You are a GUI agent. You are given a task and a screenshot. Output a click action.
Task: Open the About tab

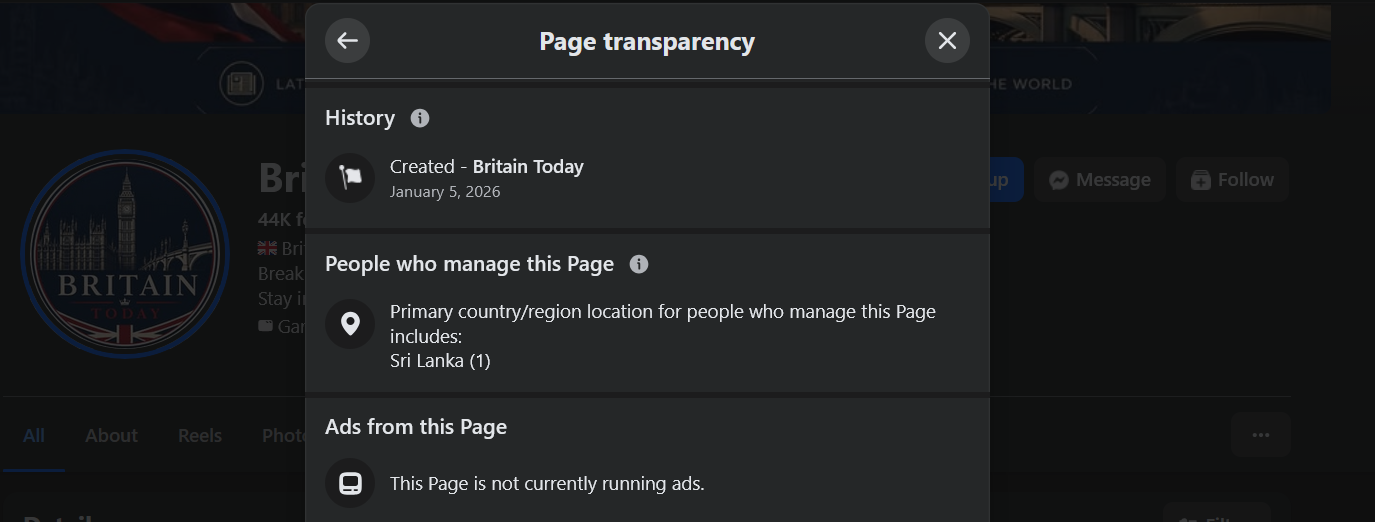tap(111, 436)
